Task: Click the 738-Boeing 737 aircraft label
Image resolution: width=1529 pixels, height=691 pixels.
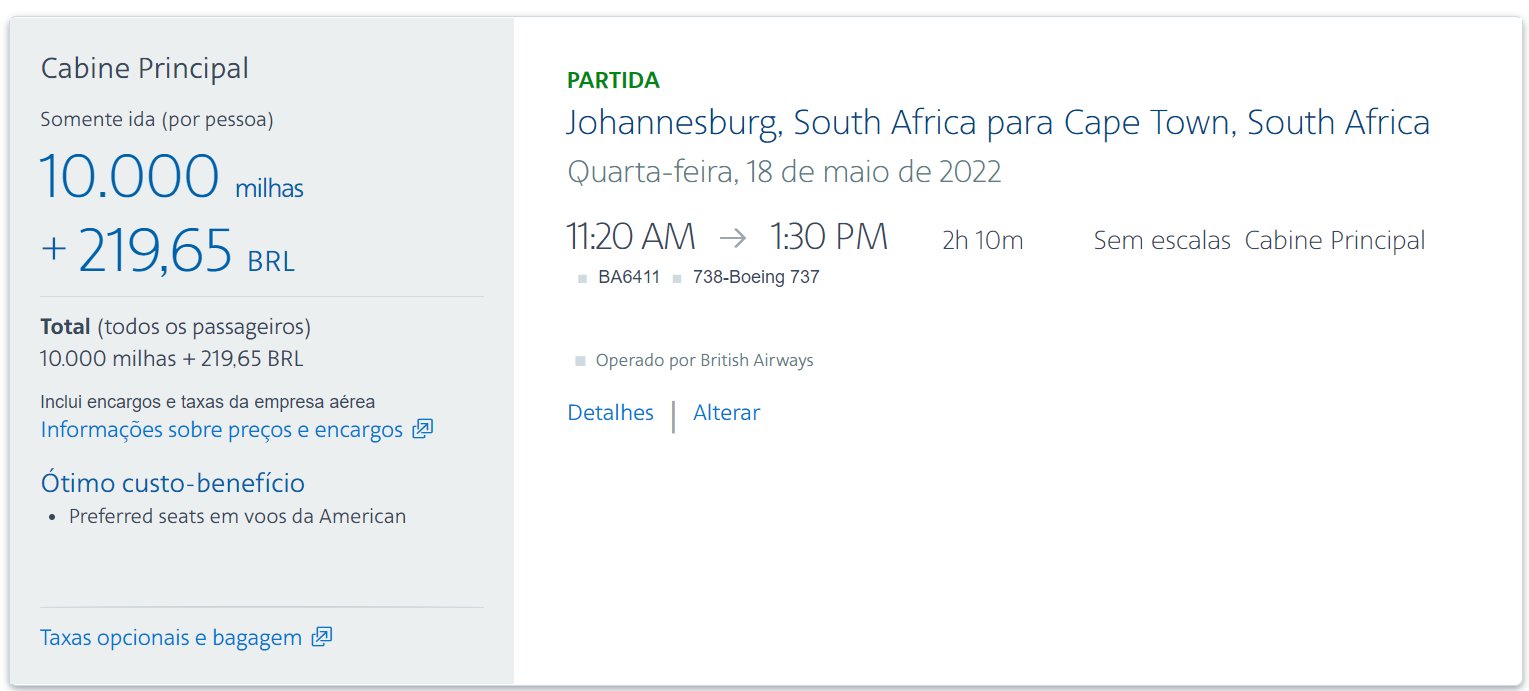Action: click(756, 278)
